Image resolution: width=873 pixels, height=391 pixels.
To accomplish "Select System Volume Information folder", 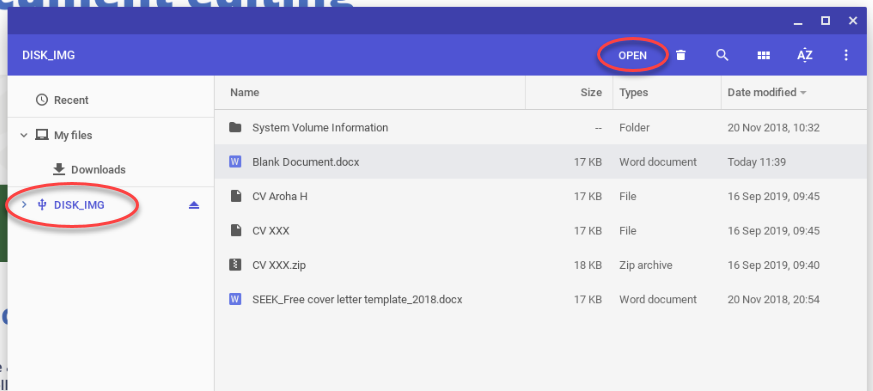I will 540,128.
